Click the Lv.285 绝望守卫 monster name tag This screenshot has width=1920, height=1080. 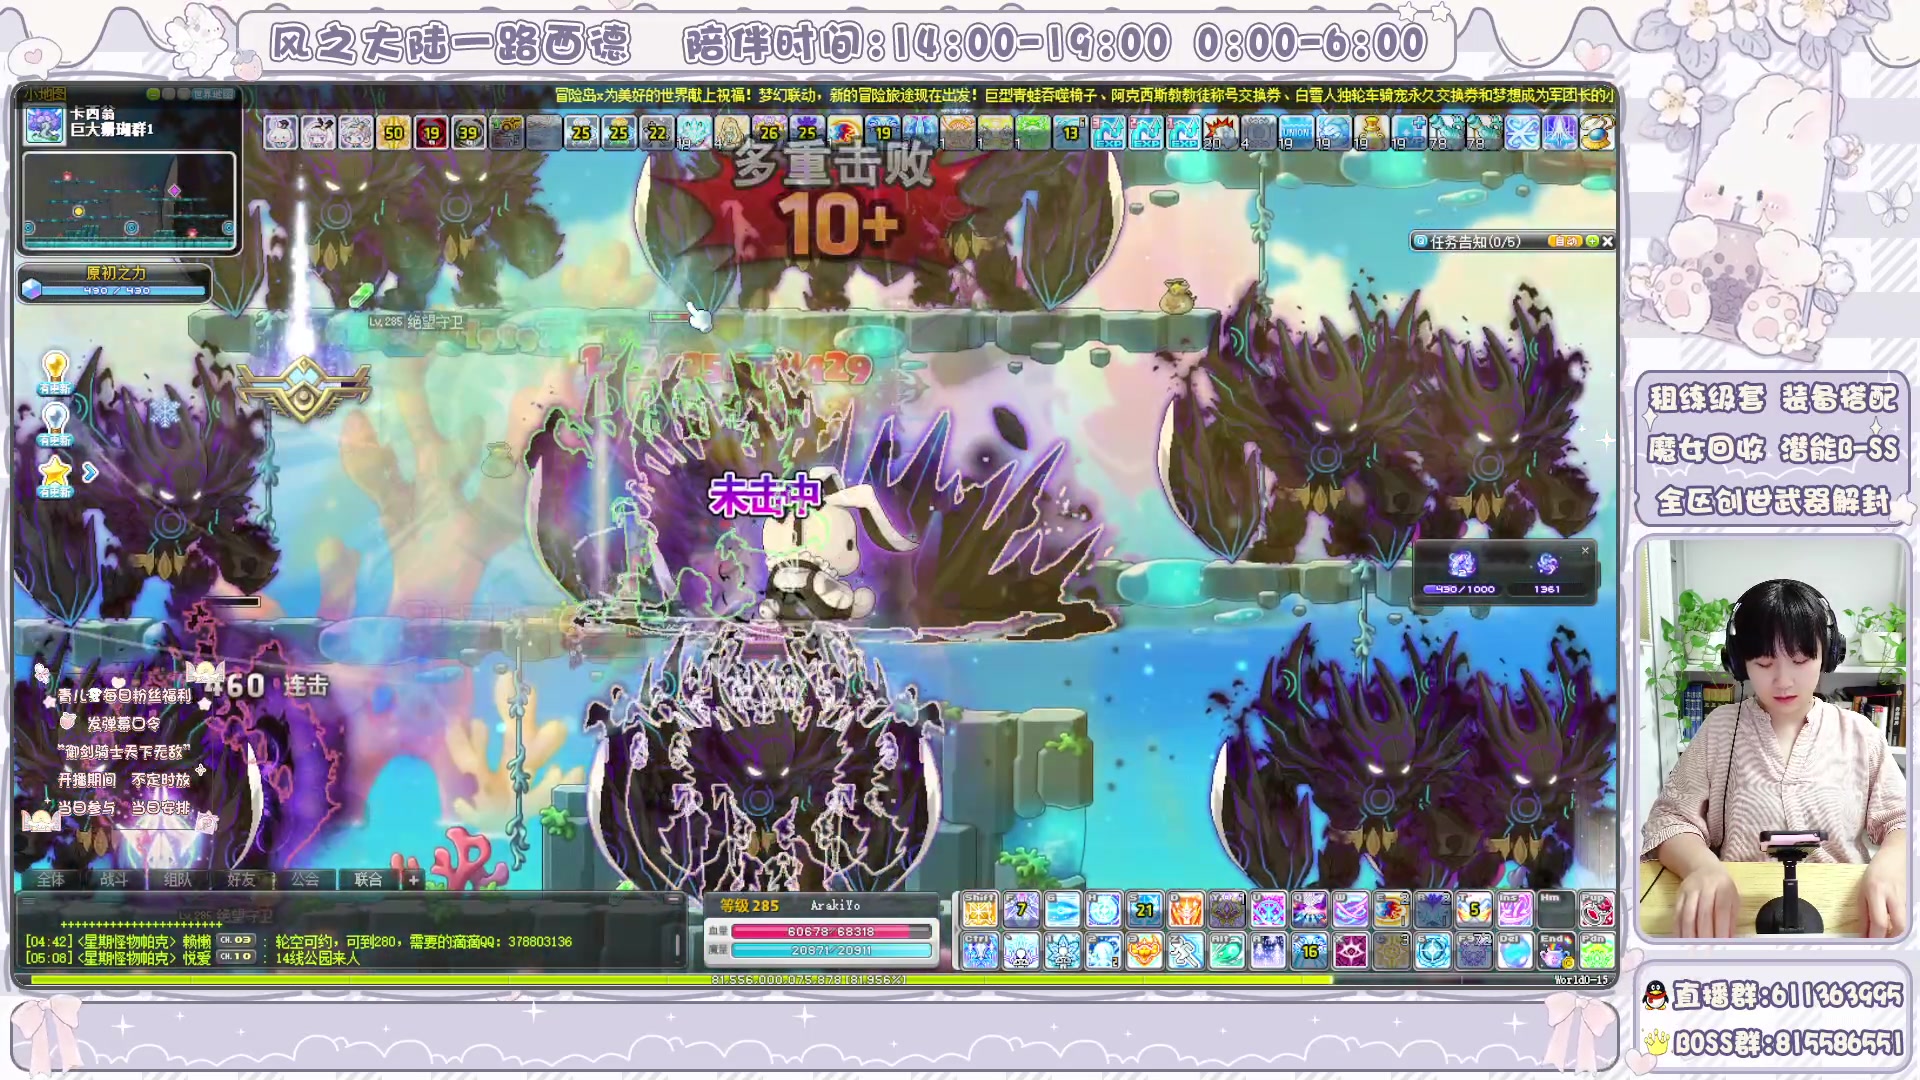click(416, 321)
